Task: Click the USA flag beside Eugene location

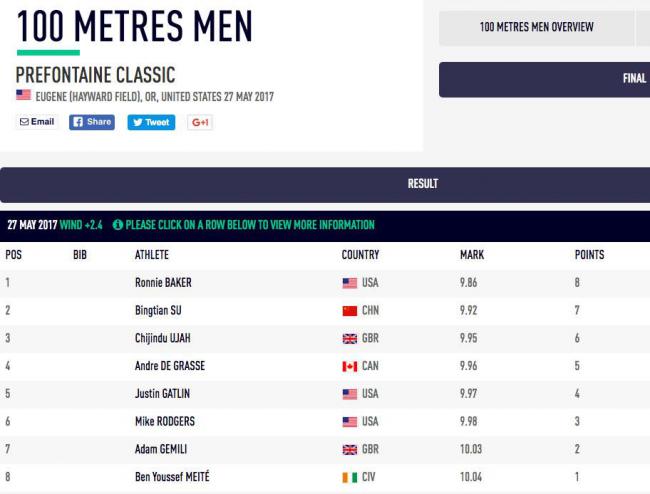Action: click(23, 95)
